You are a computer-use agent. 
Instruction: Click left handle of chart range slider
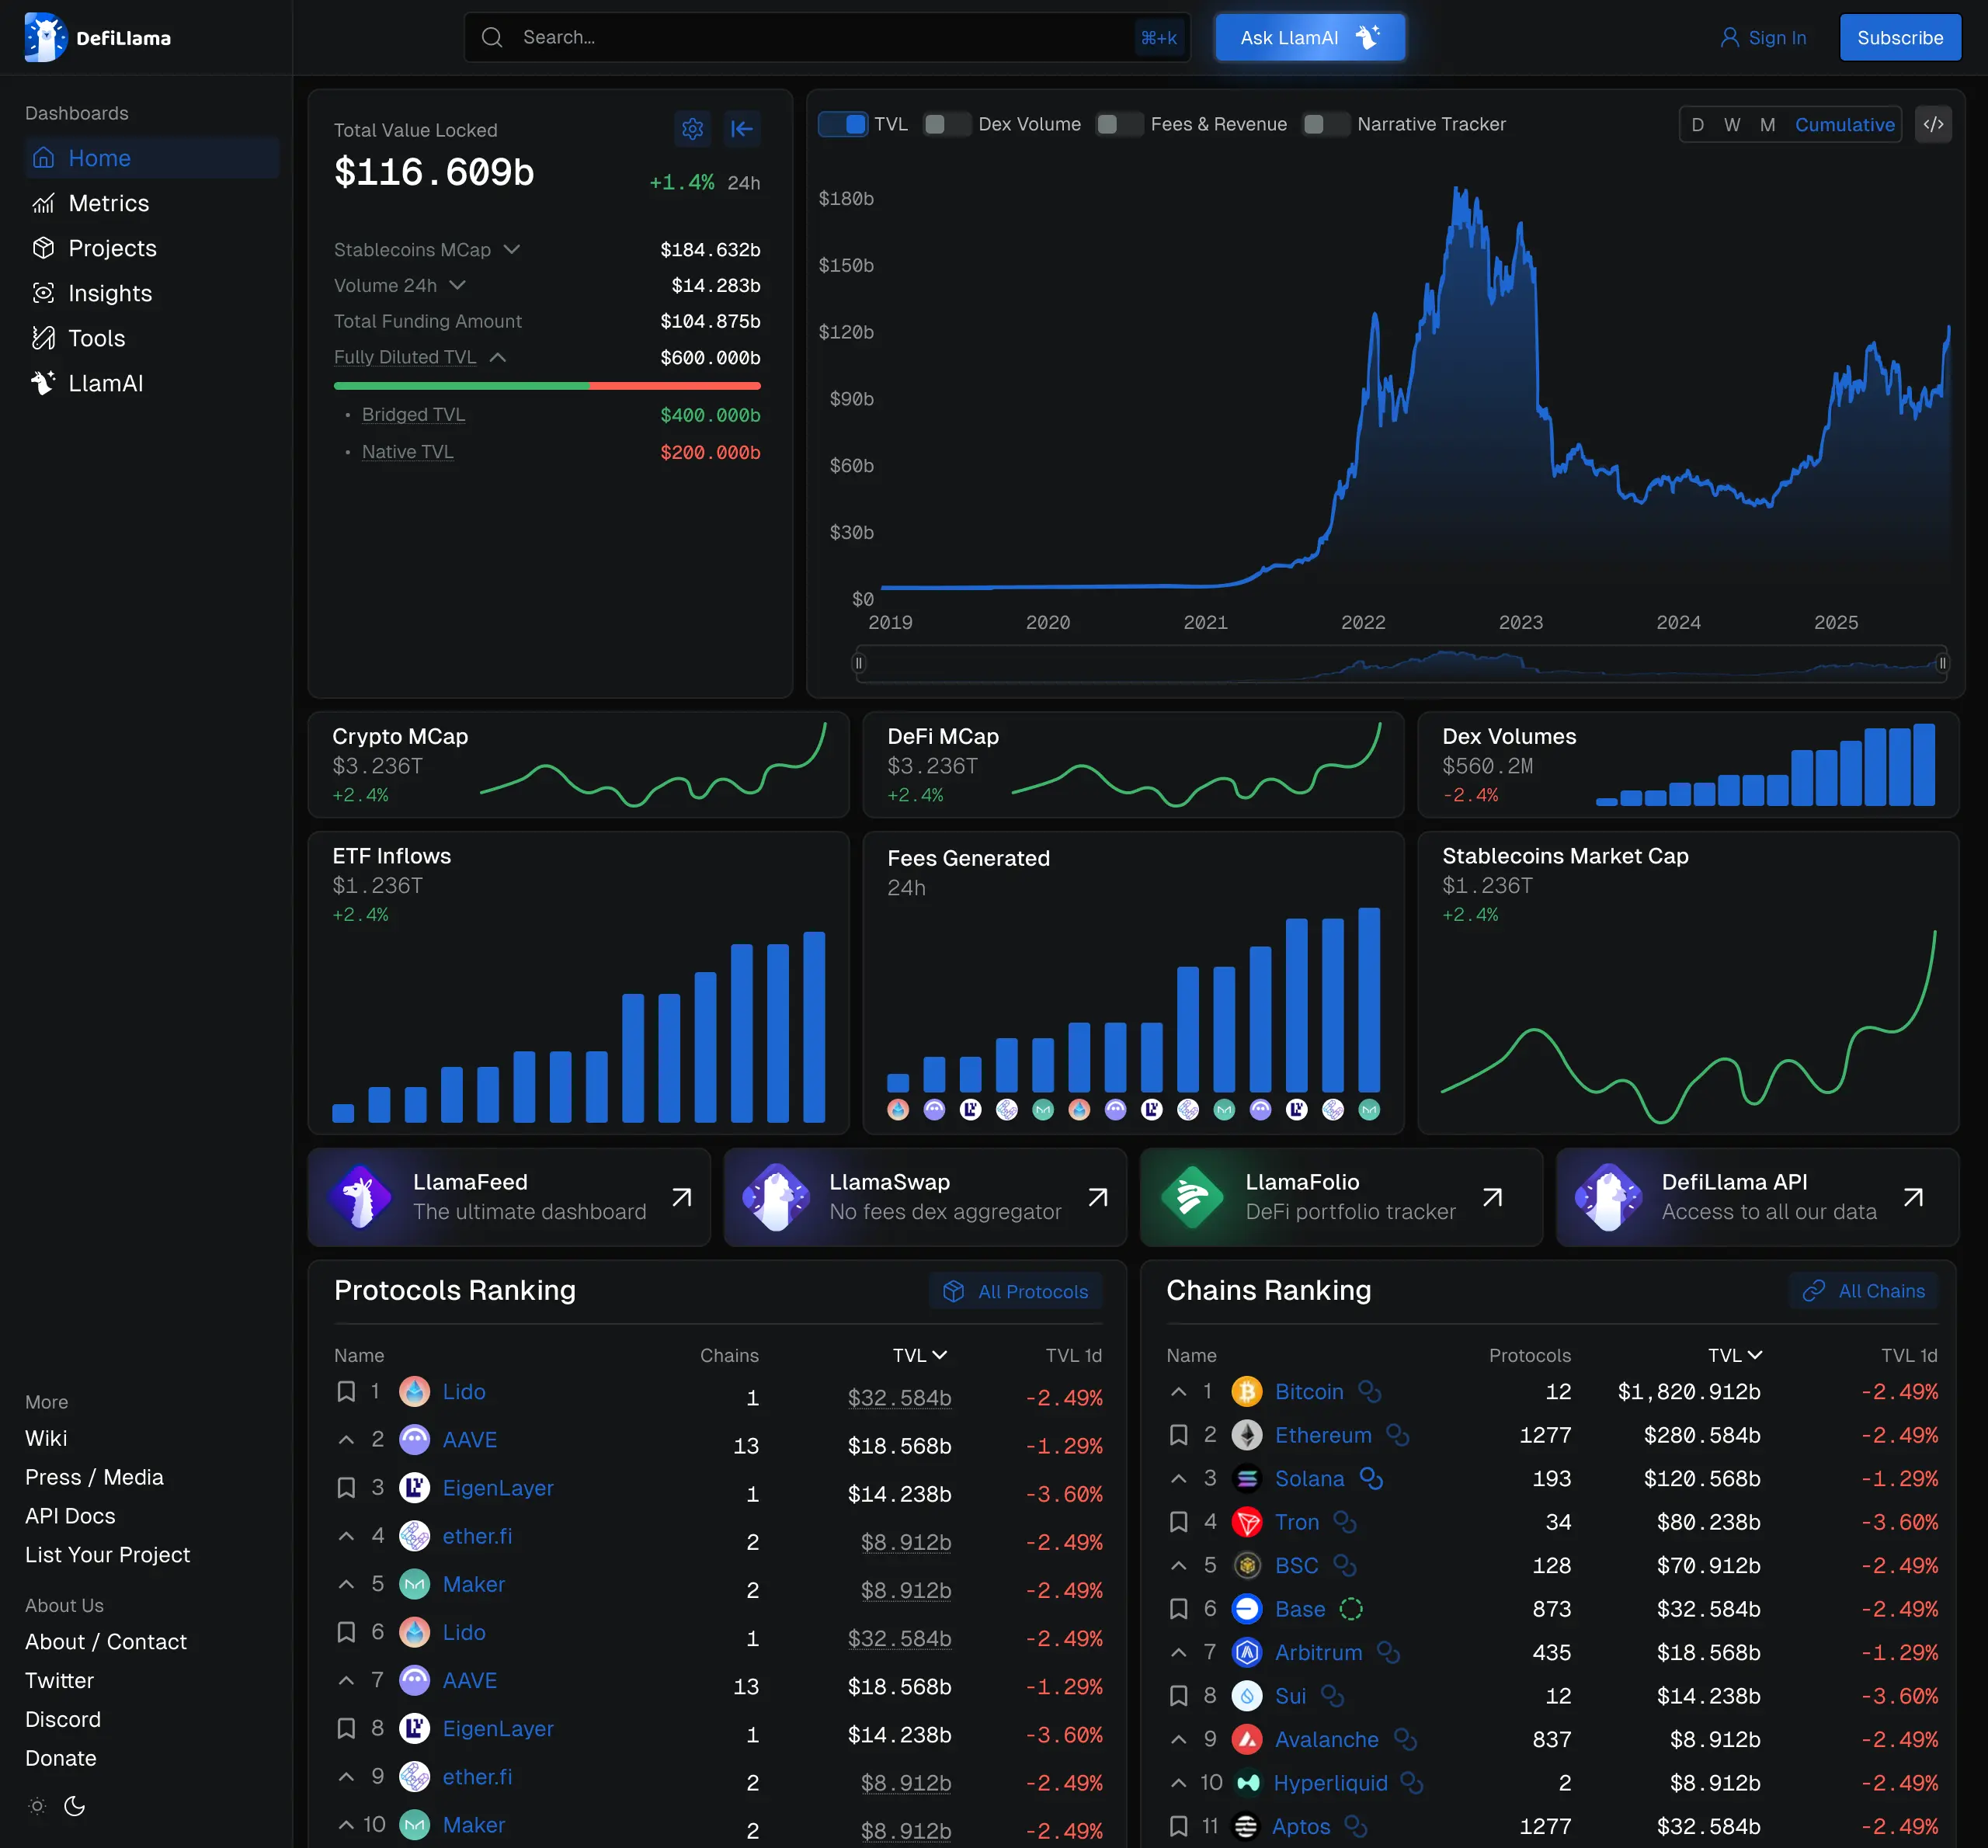click(859, 663)
